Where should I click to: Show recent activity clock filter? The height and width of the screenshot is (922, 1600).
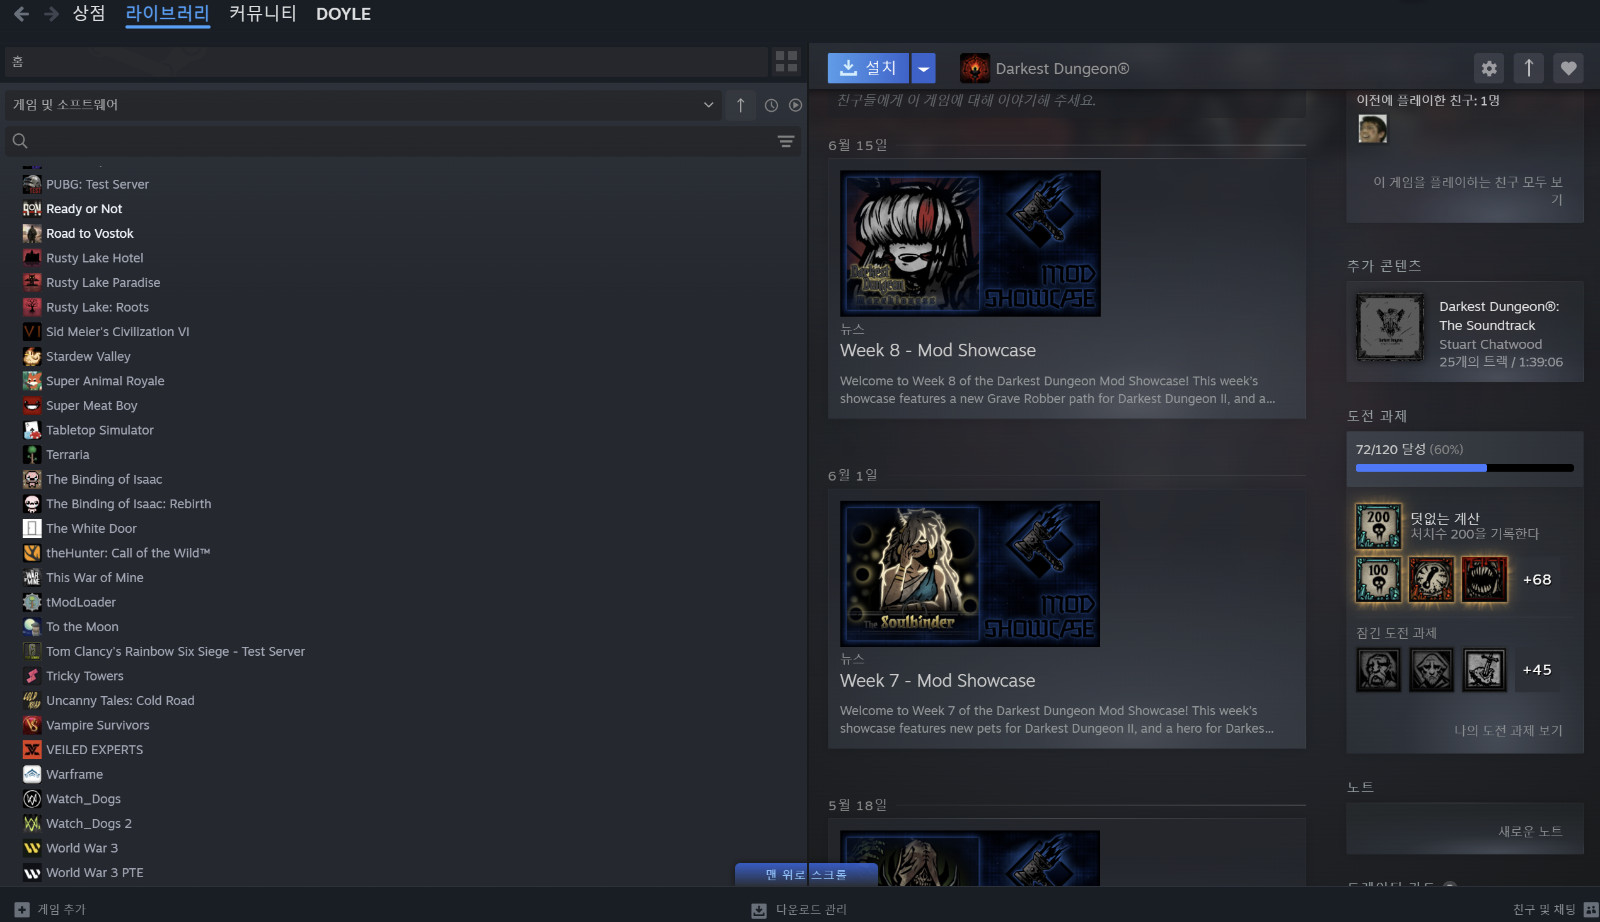[x=771, y=105]
